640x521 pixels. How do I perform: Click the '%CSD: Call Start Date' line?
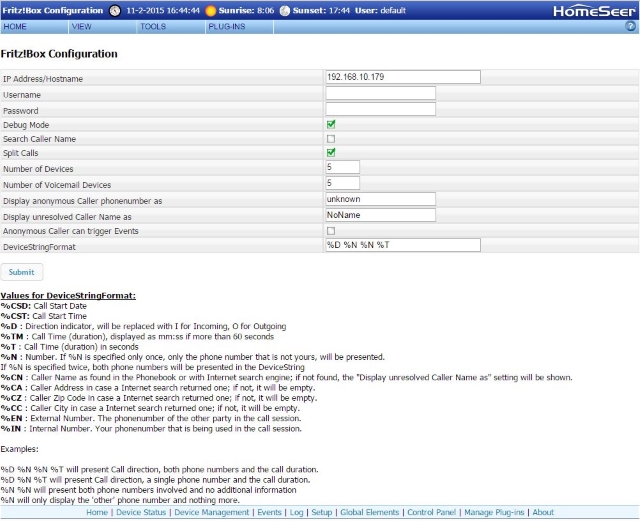tap(44, 306)
